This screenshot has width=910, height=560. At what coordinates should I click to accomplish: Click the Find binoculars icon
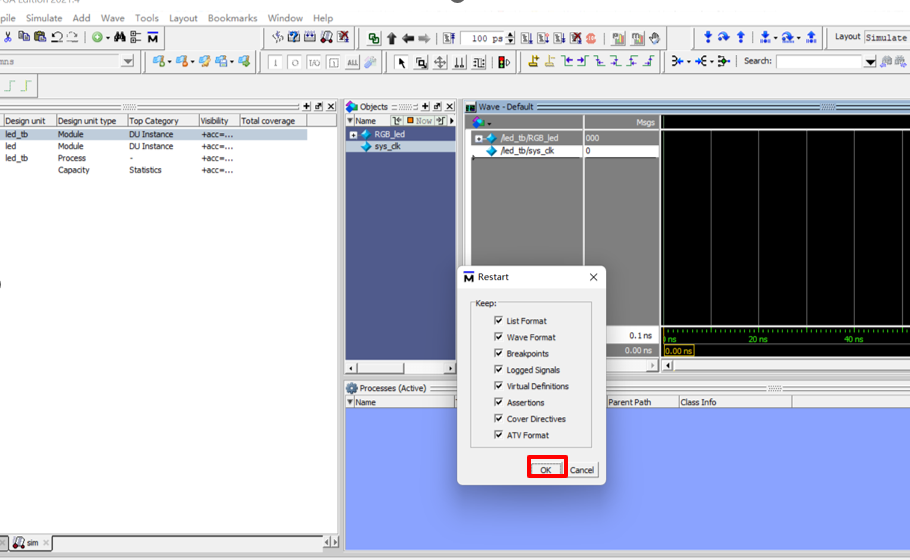tap(120, 37)
